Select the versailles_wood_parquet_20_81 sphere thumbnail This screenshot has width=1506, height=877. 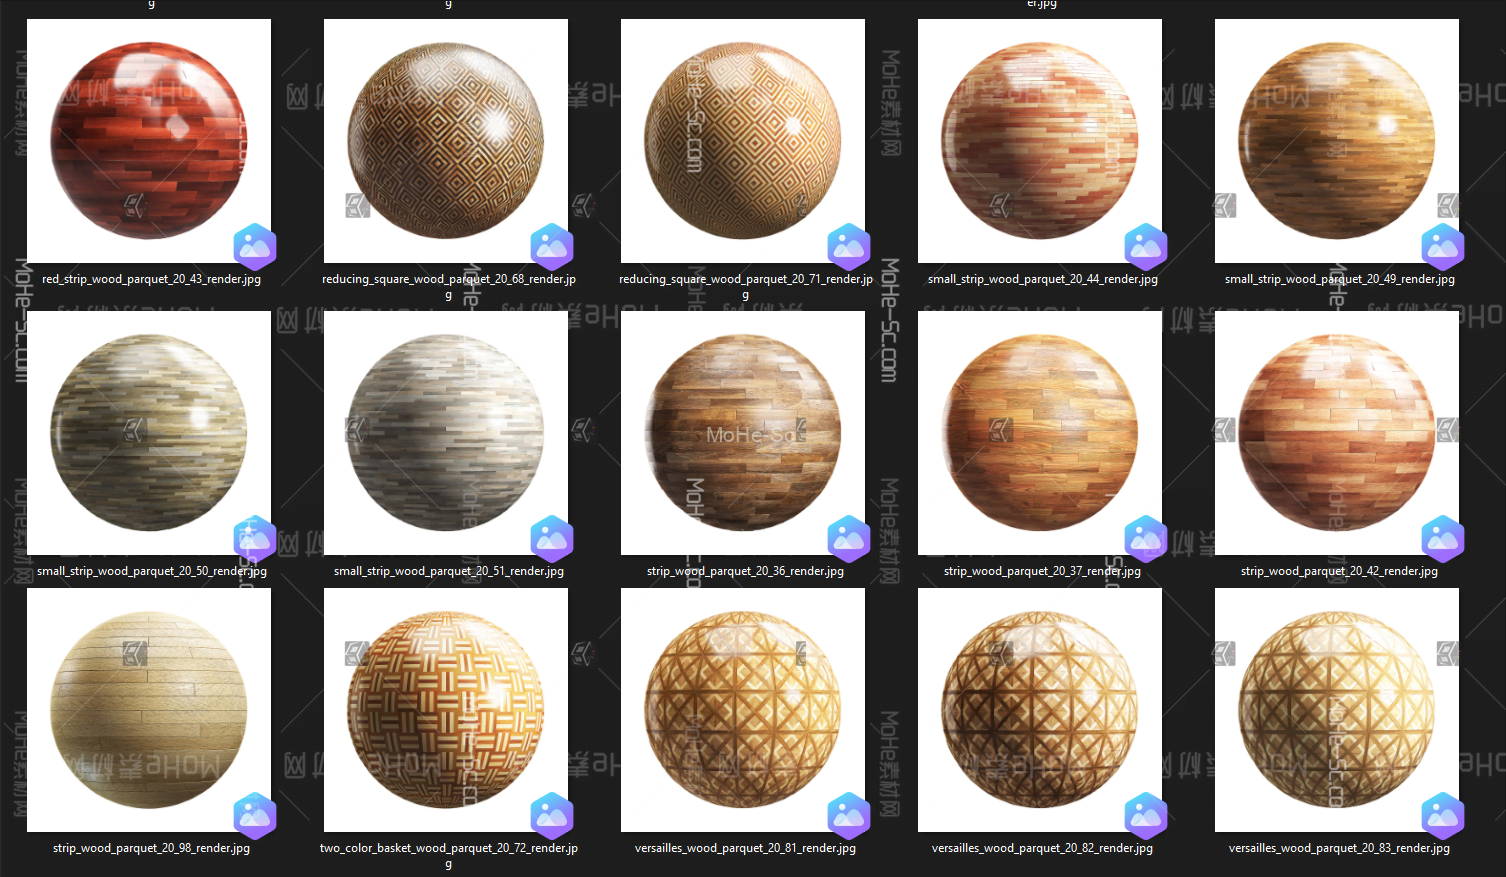(743, 710)
